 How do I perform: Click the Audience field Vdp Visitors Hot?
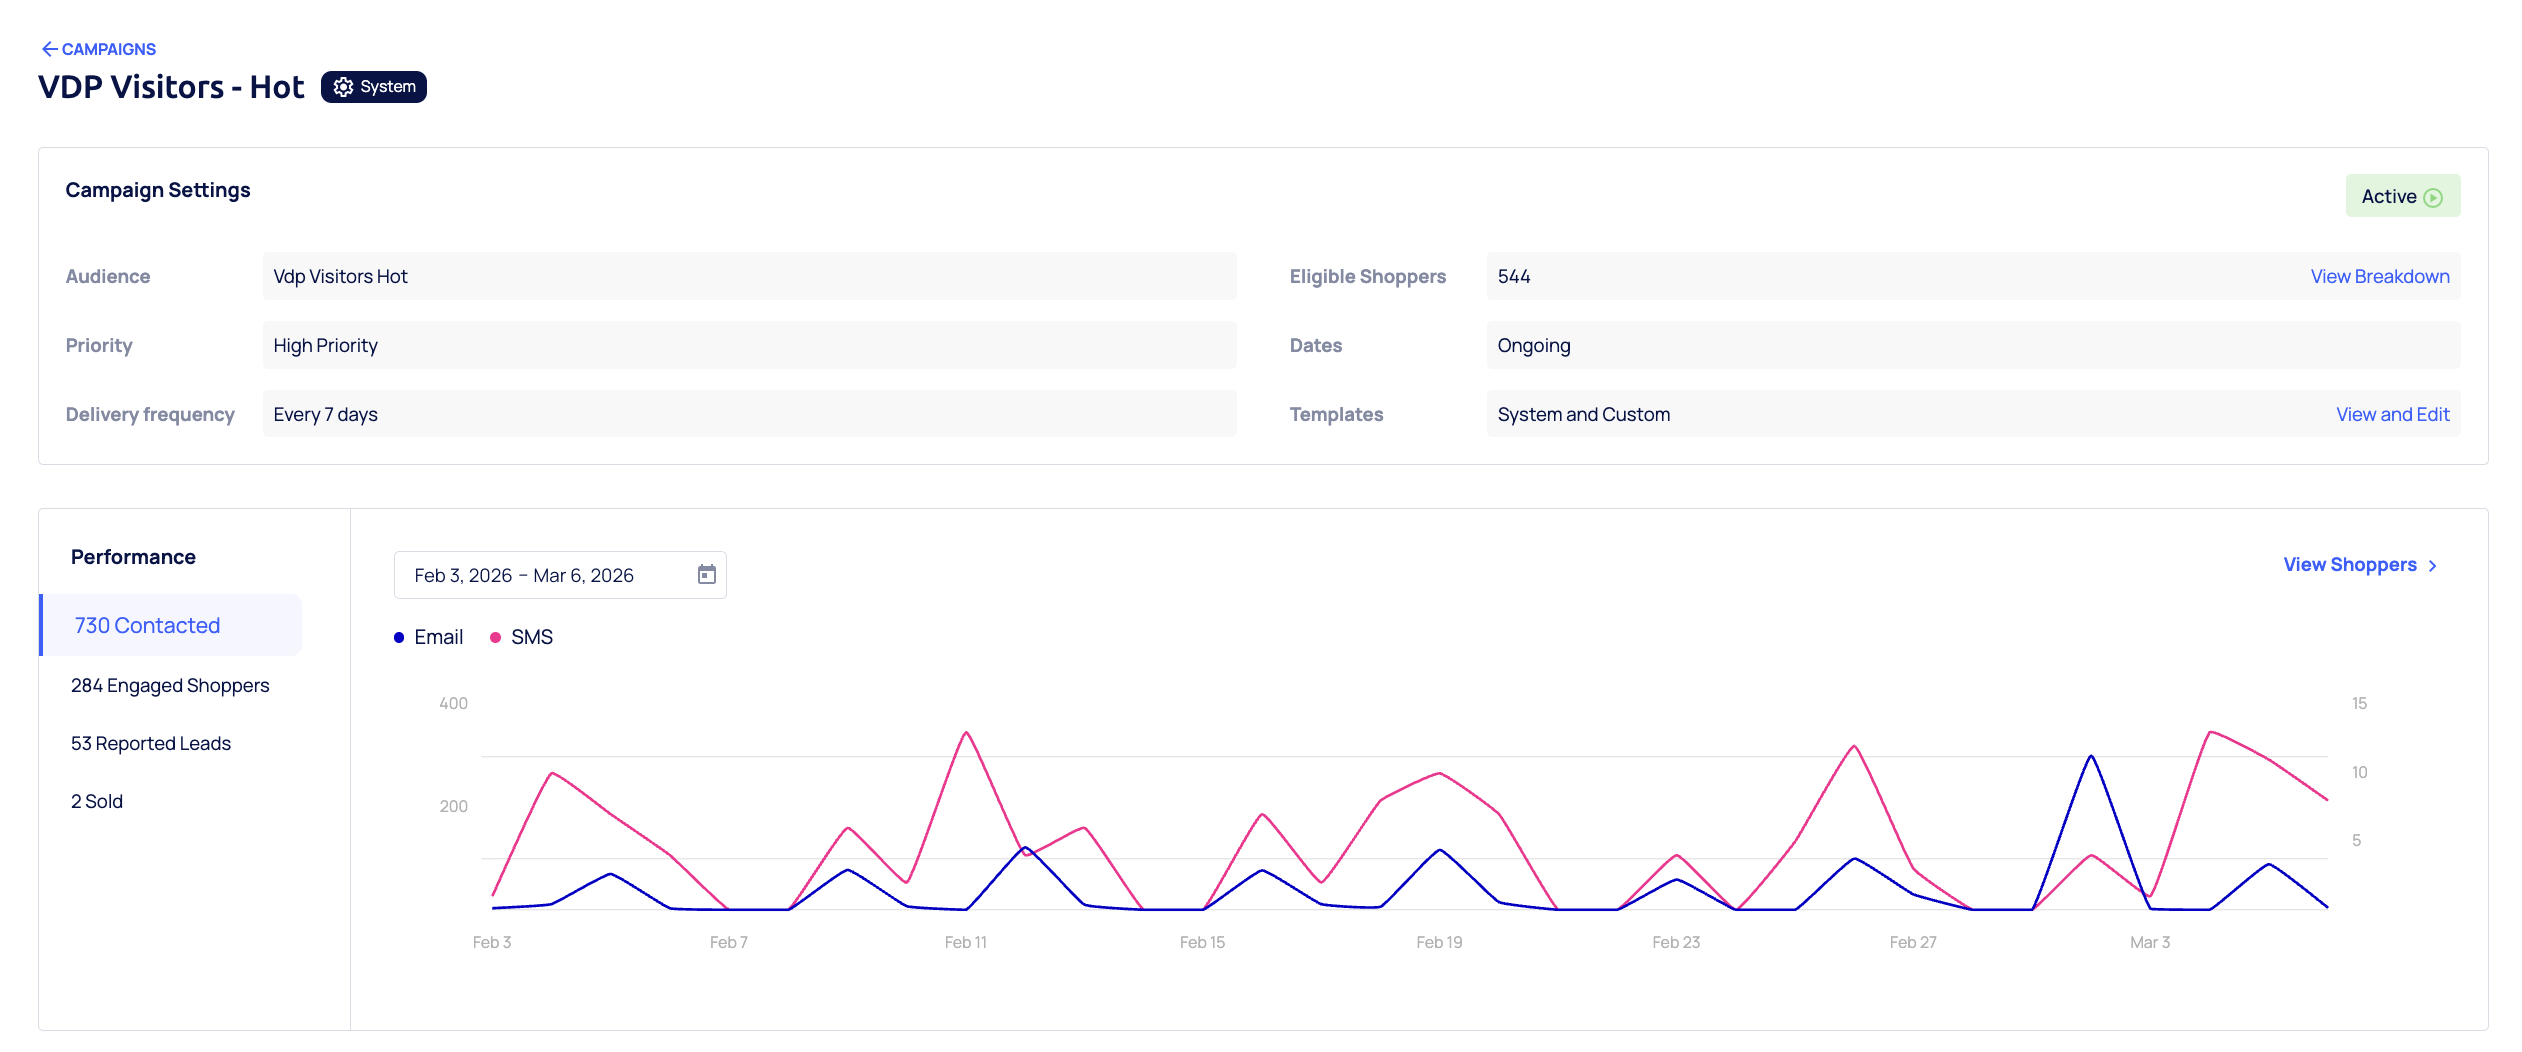pyautogui.click(x=748, y=277)
